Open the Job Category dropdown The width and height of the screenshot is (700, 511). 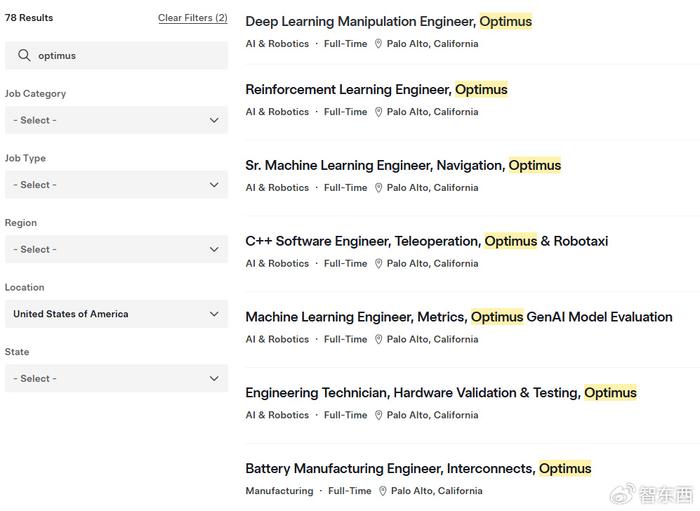[116, 120]
